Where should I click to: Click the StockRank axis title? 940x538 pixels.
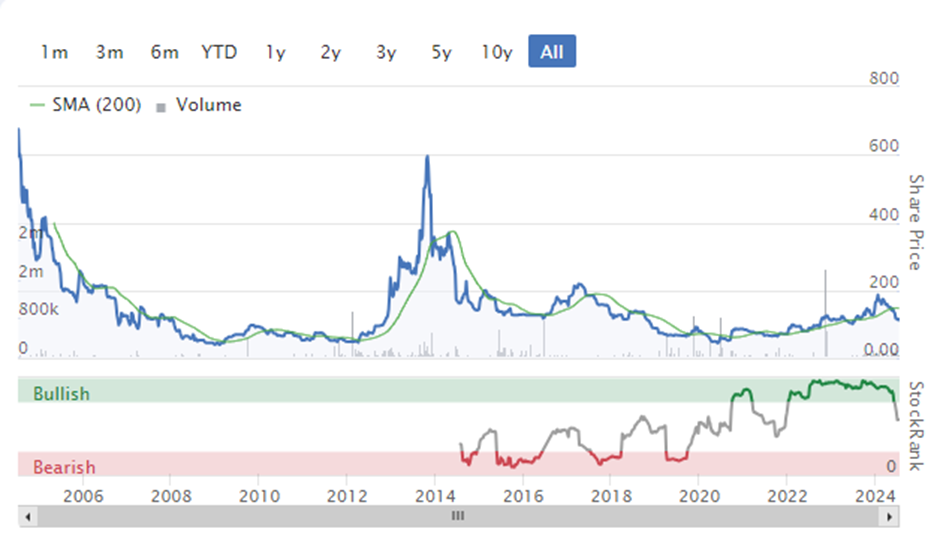[917, 426]
